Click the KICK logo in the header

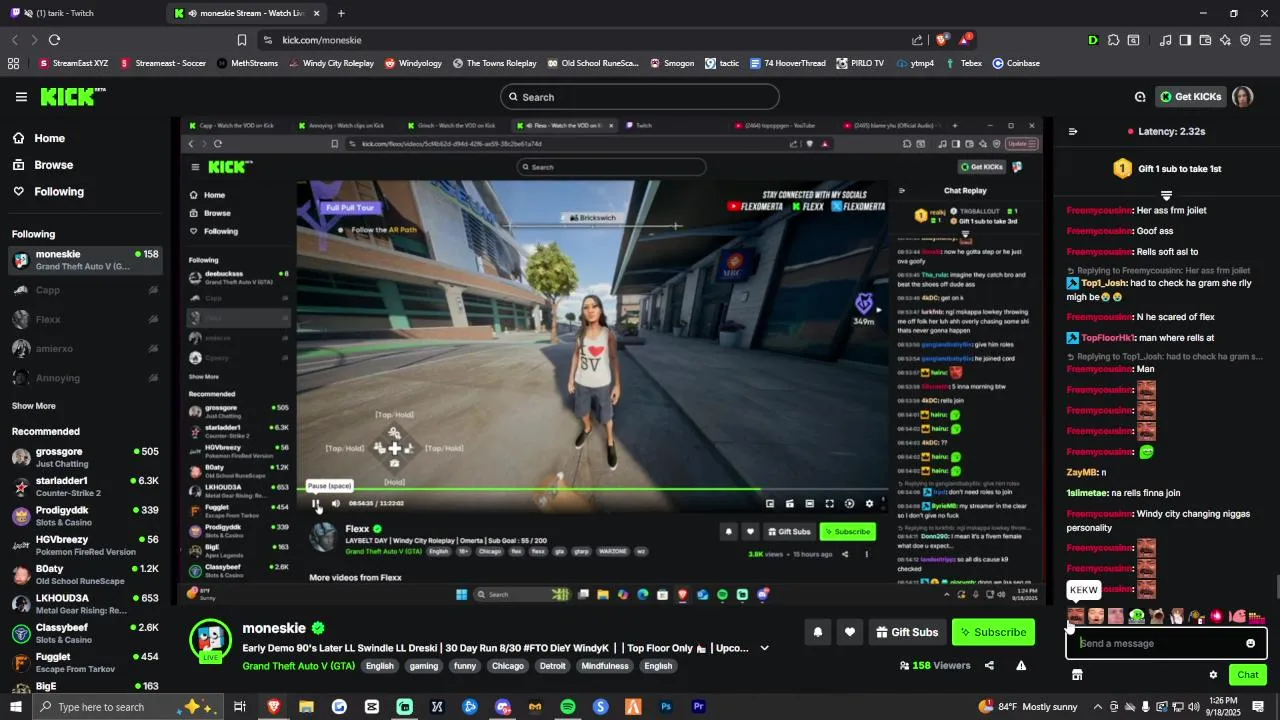click(x=72, y=97)
